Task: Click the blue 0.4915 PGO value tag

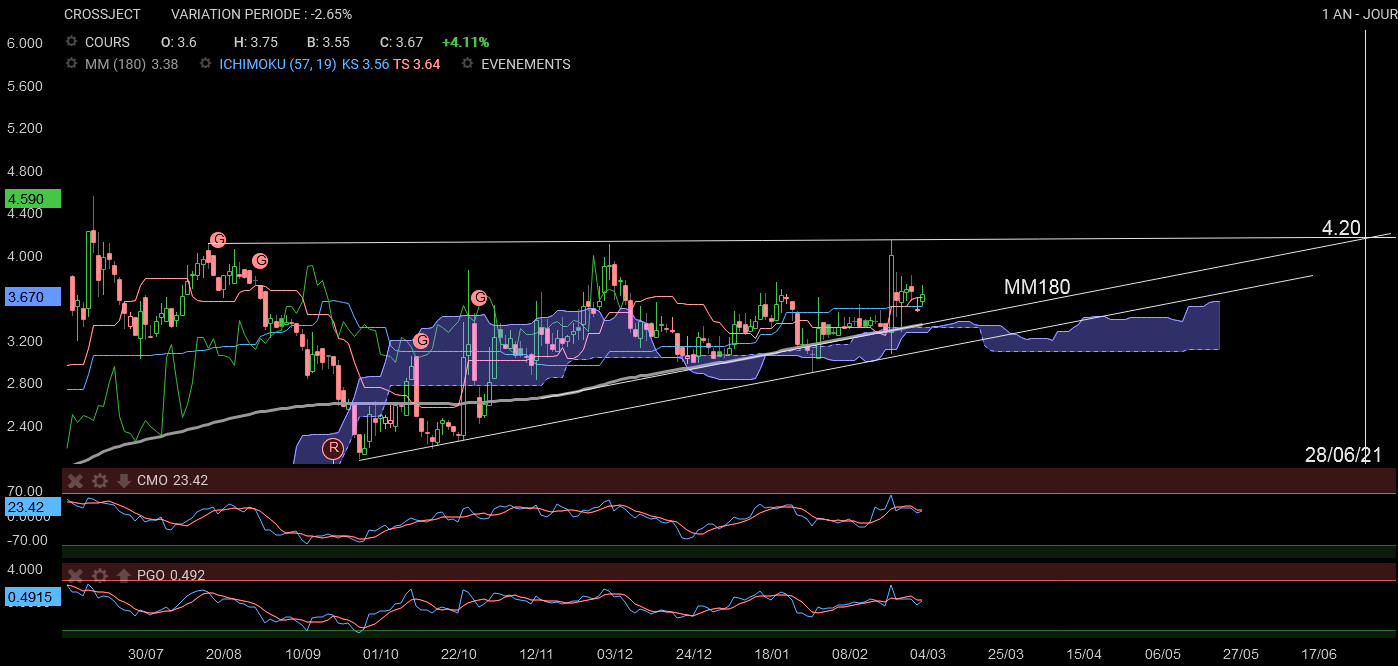Action: 34,597
